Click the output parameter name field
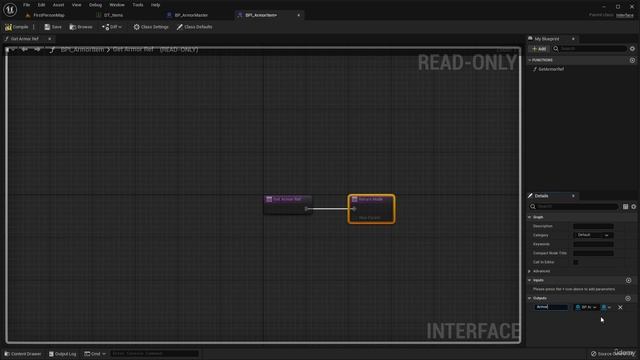The image size is (640, 360). [x=551, y=307]
